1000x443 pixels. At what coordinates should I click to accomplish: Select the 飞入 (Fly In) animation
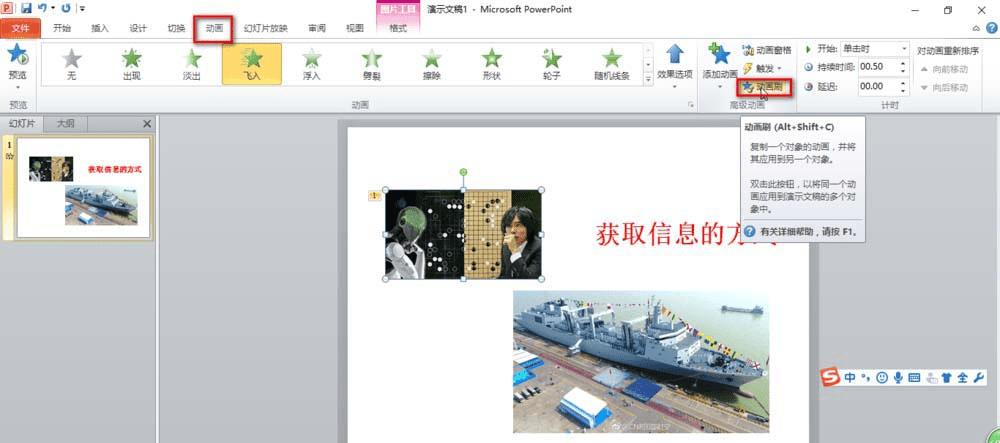pyautogui.click(x=252, y=64)
